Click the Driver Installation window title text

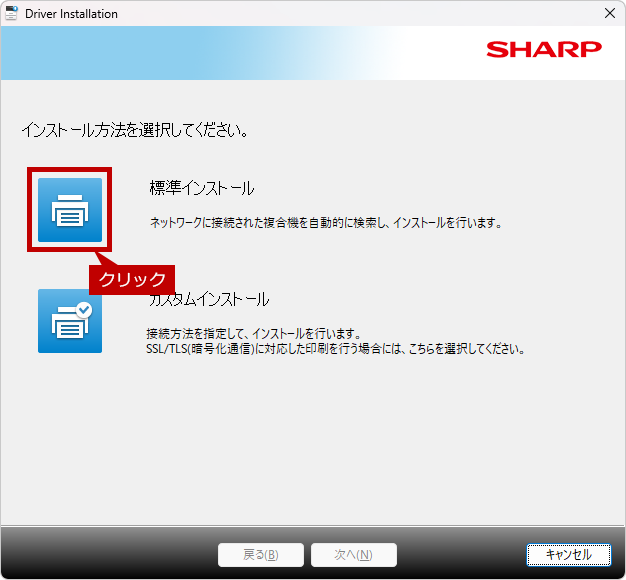(x=71, y=14)
